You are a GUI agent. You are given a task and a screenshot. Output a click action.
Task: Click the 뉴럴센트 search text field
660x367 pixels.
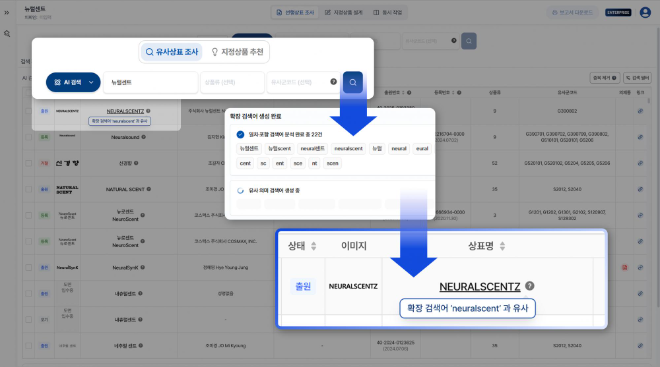click(x=151, y=82)
